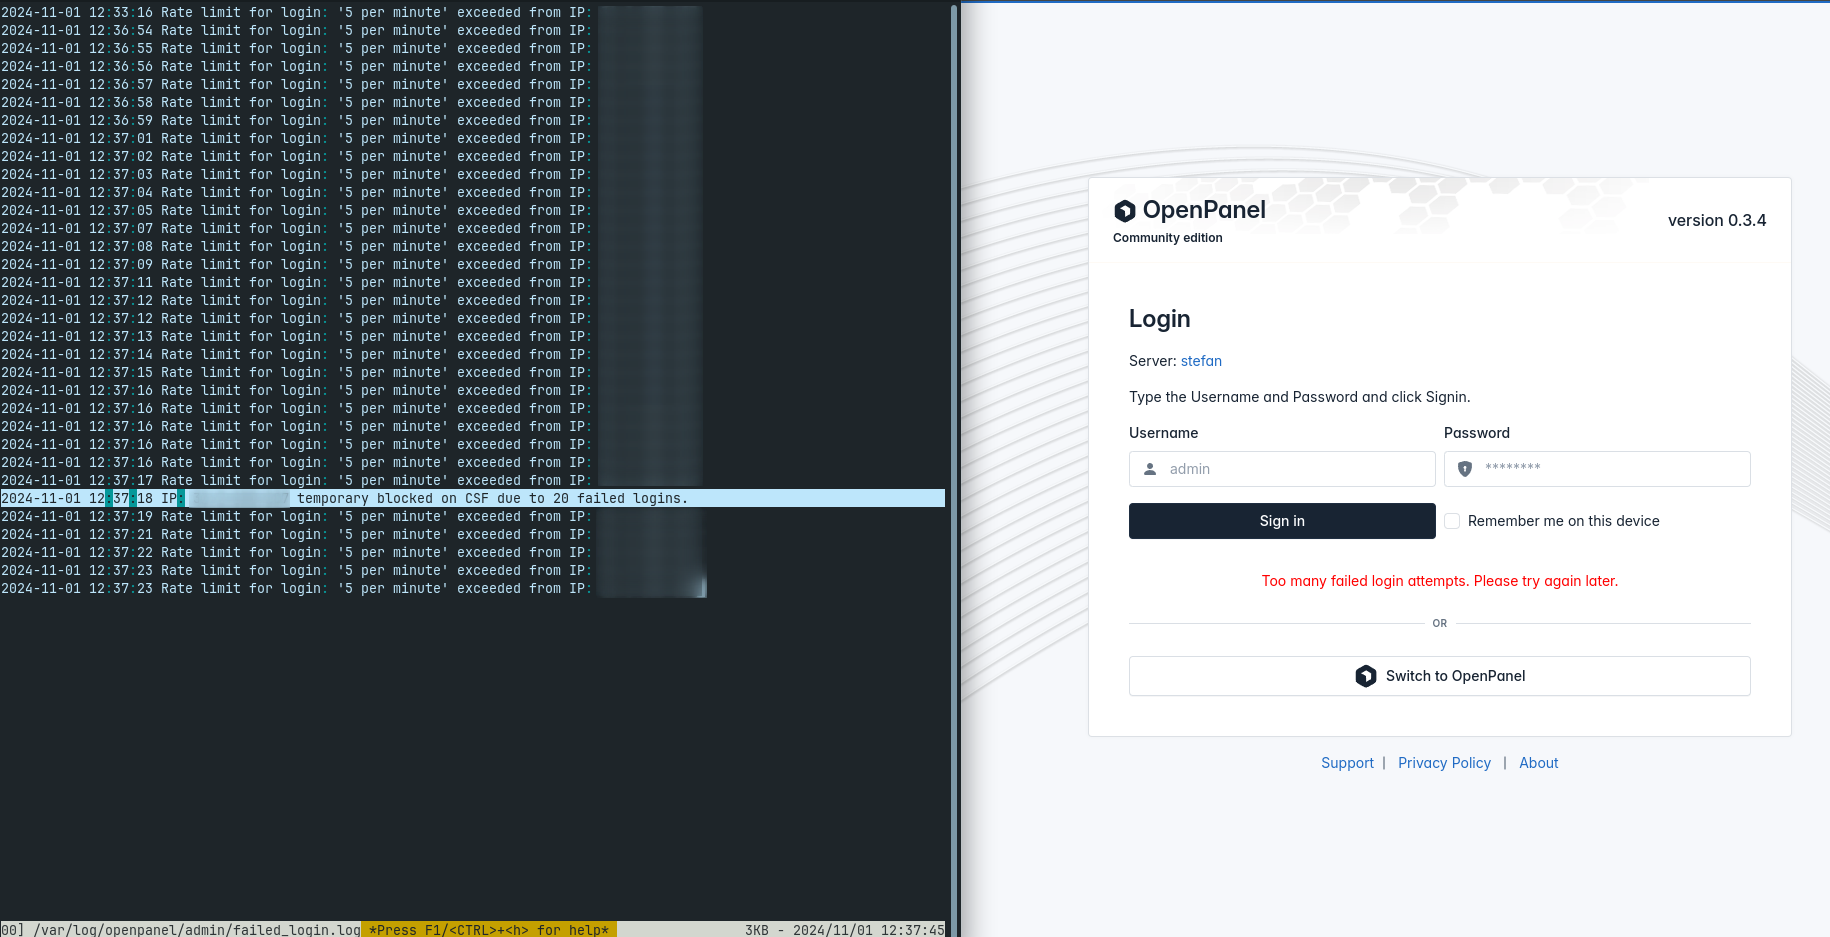Click the version 0.3.4 label
Image resolution: width=1830 pixels, height=937 pixels.
[x=1716, y=220]
